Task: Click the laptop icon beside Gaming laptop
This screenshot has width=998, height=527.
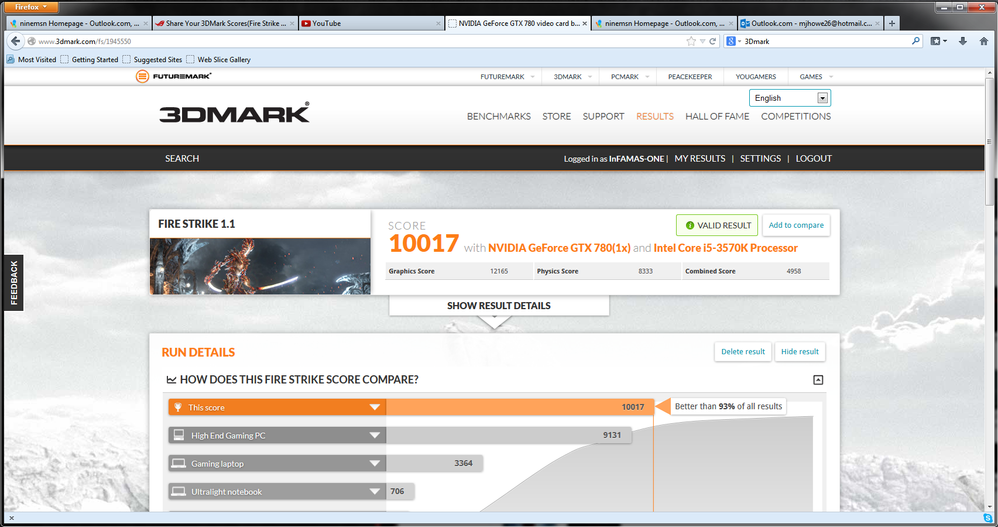Action: tap(179, 463)
